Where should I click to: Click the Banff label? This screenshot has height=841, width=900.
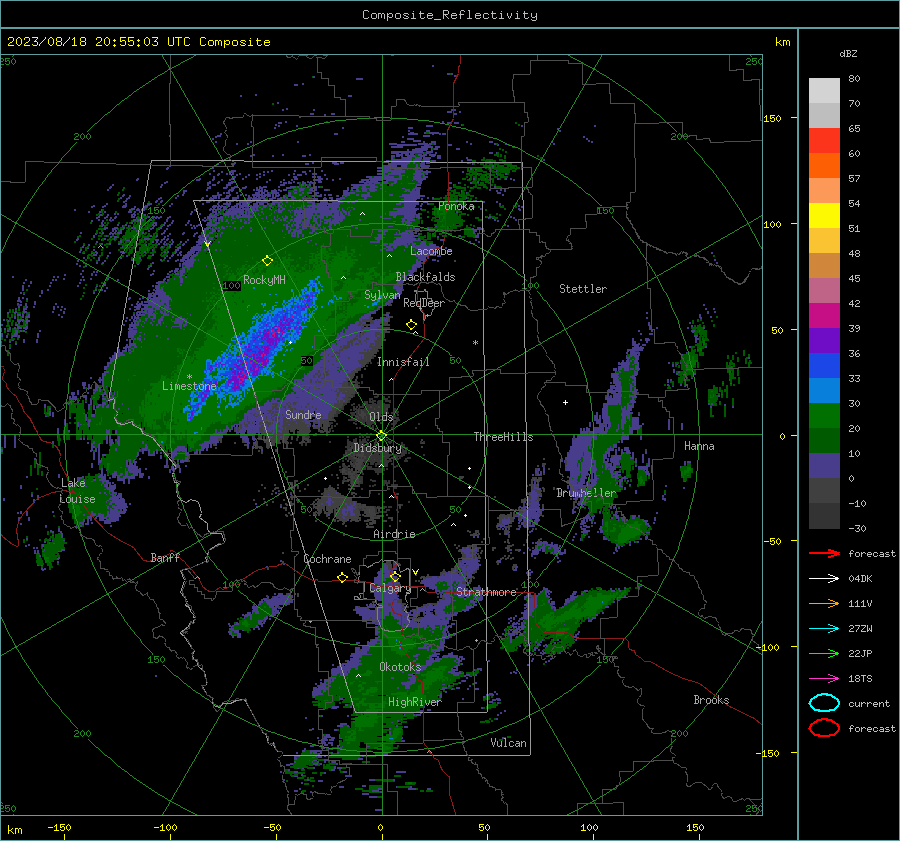(x=165, y=557)
